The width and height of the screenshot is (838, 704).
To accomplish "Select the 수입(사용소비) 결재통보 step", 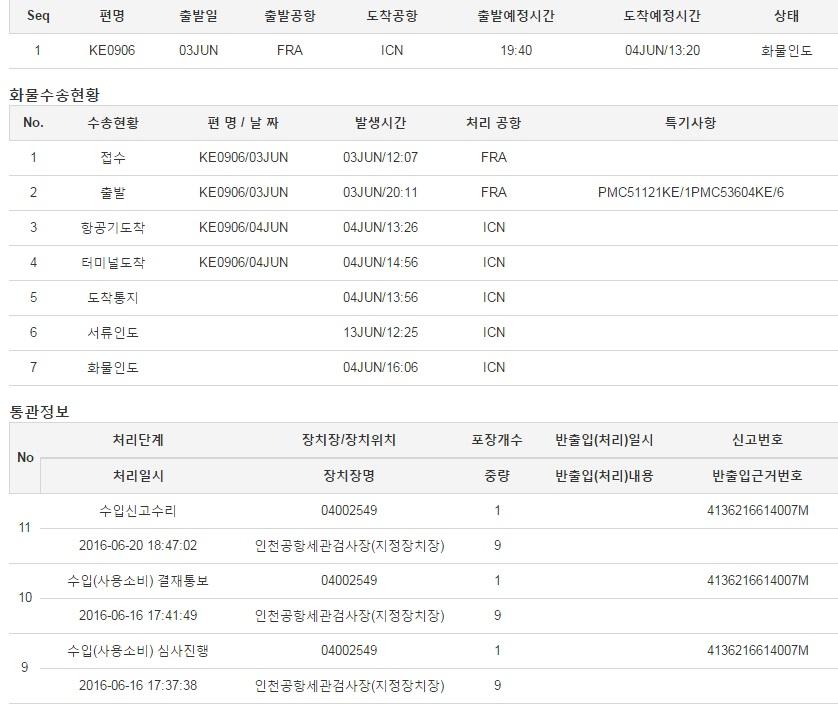I will click(138, 580).
